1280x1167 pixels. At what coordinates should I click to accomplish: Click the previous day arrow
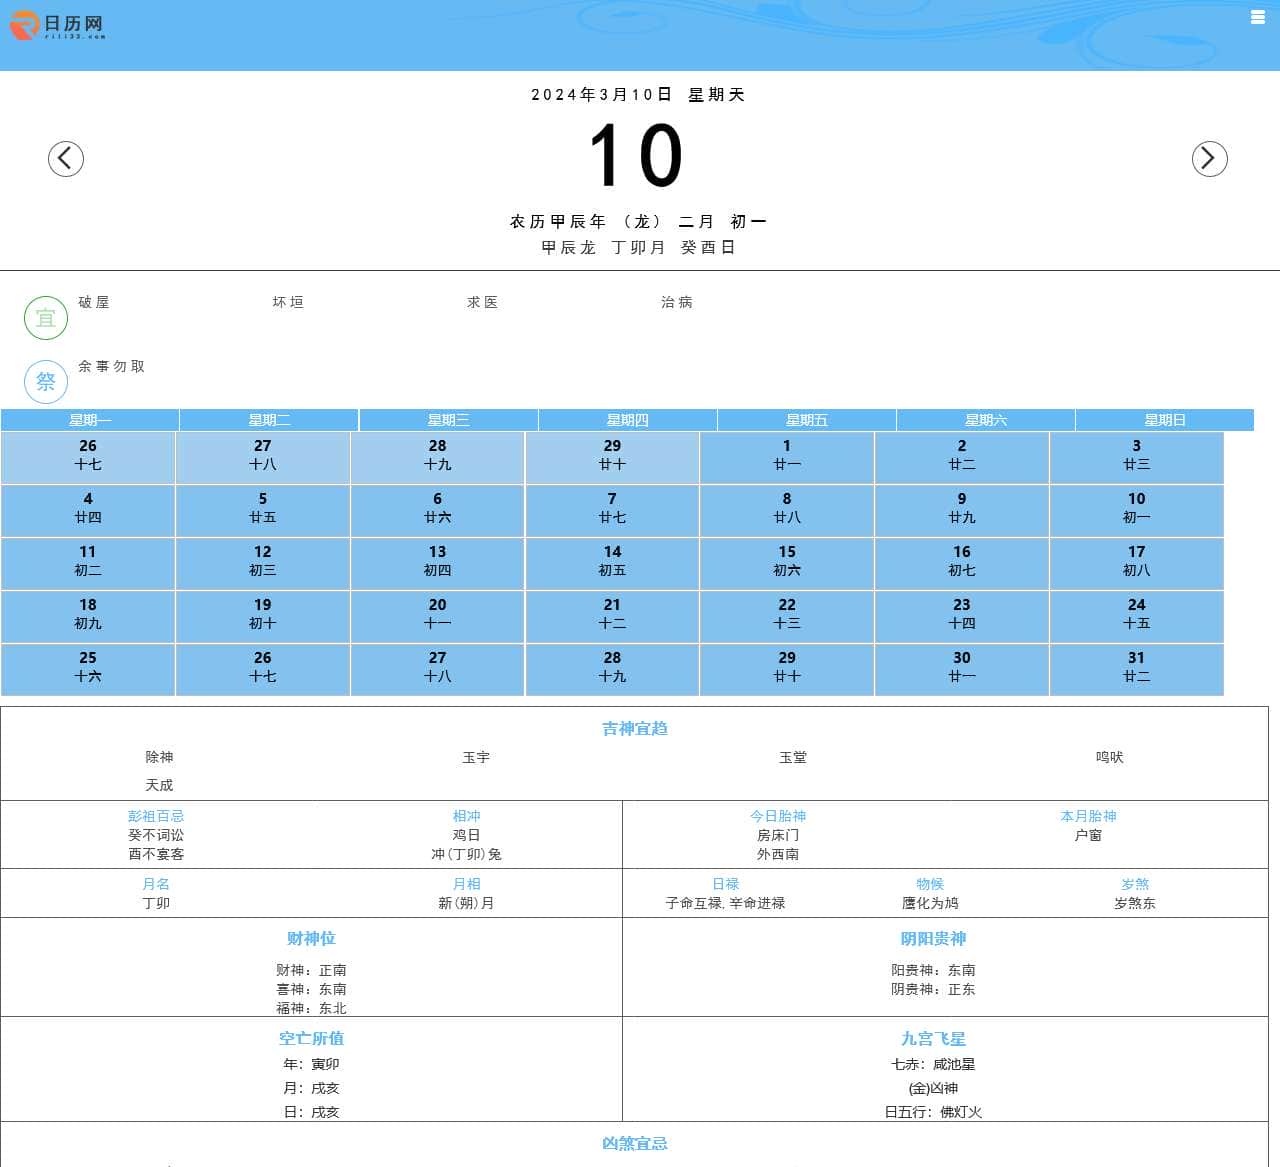click(66, 158)
